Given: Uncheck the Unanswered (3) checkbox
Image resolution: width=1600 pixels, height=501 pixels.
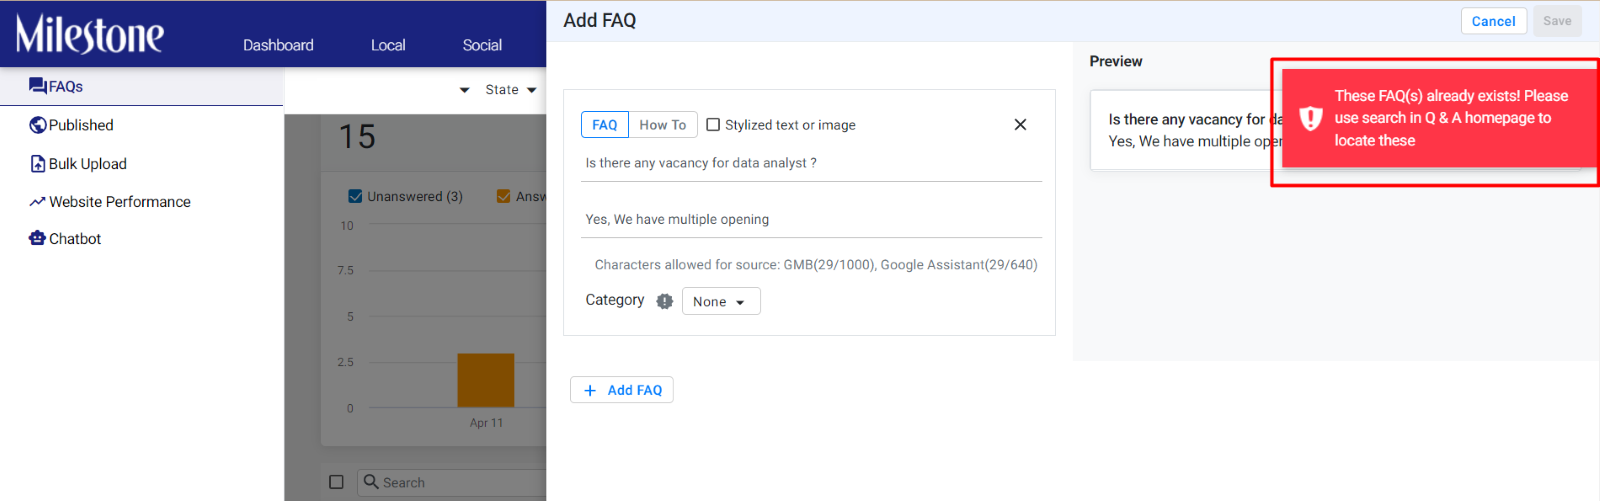Looking at the screenshot, I should (x=355, y=196).
